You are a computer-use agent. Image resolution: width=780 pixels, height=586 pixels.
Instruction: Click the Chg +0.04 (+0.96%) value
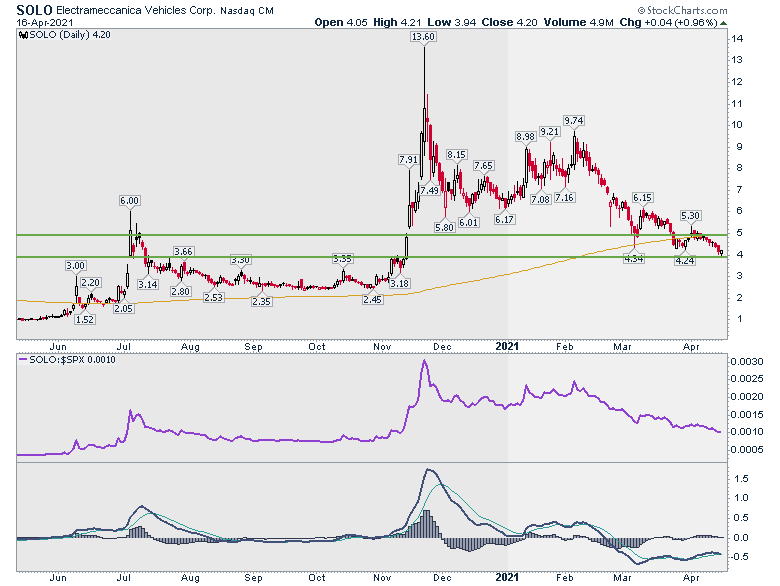click(669, 22)
